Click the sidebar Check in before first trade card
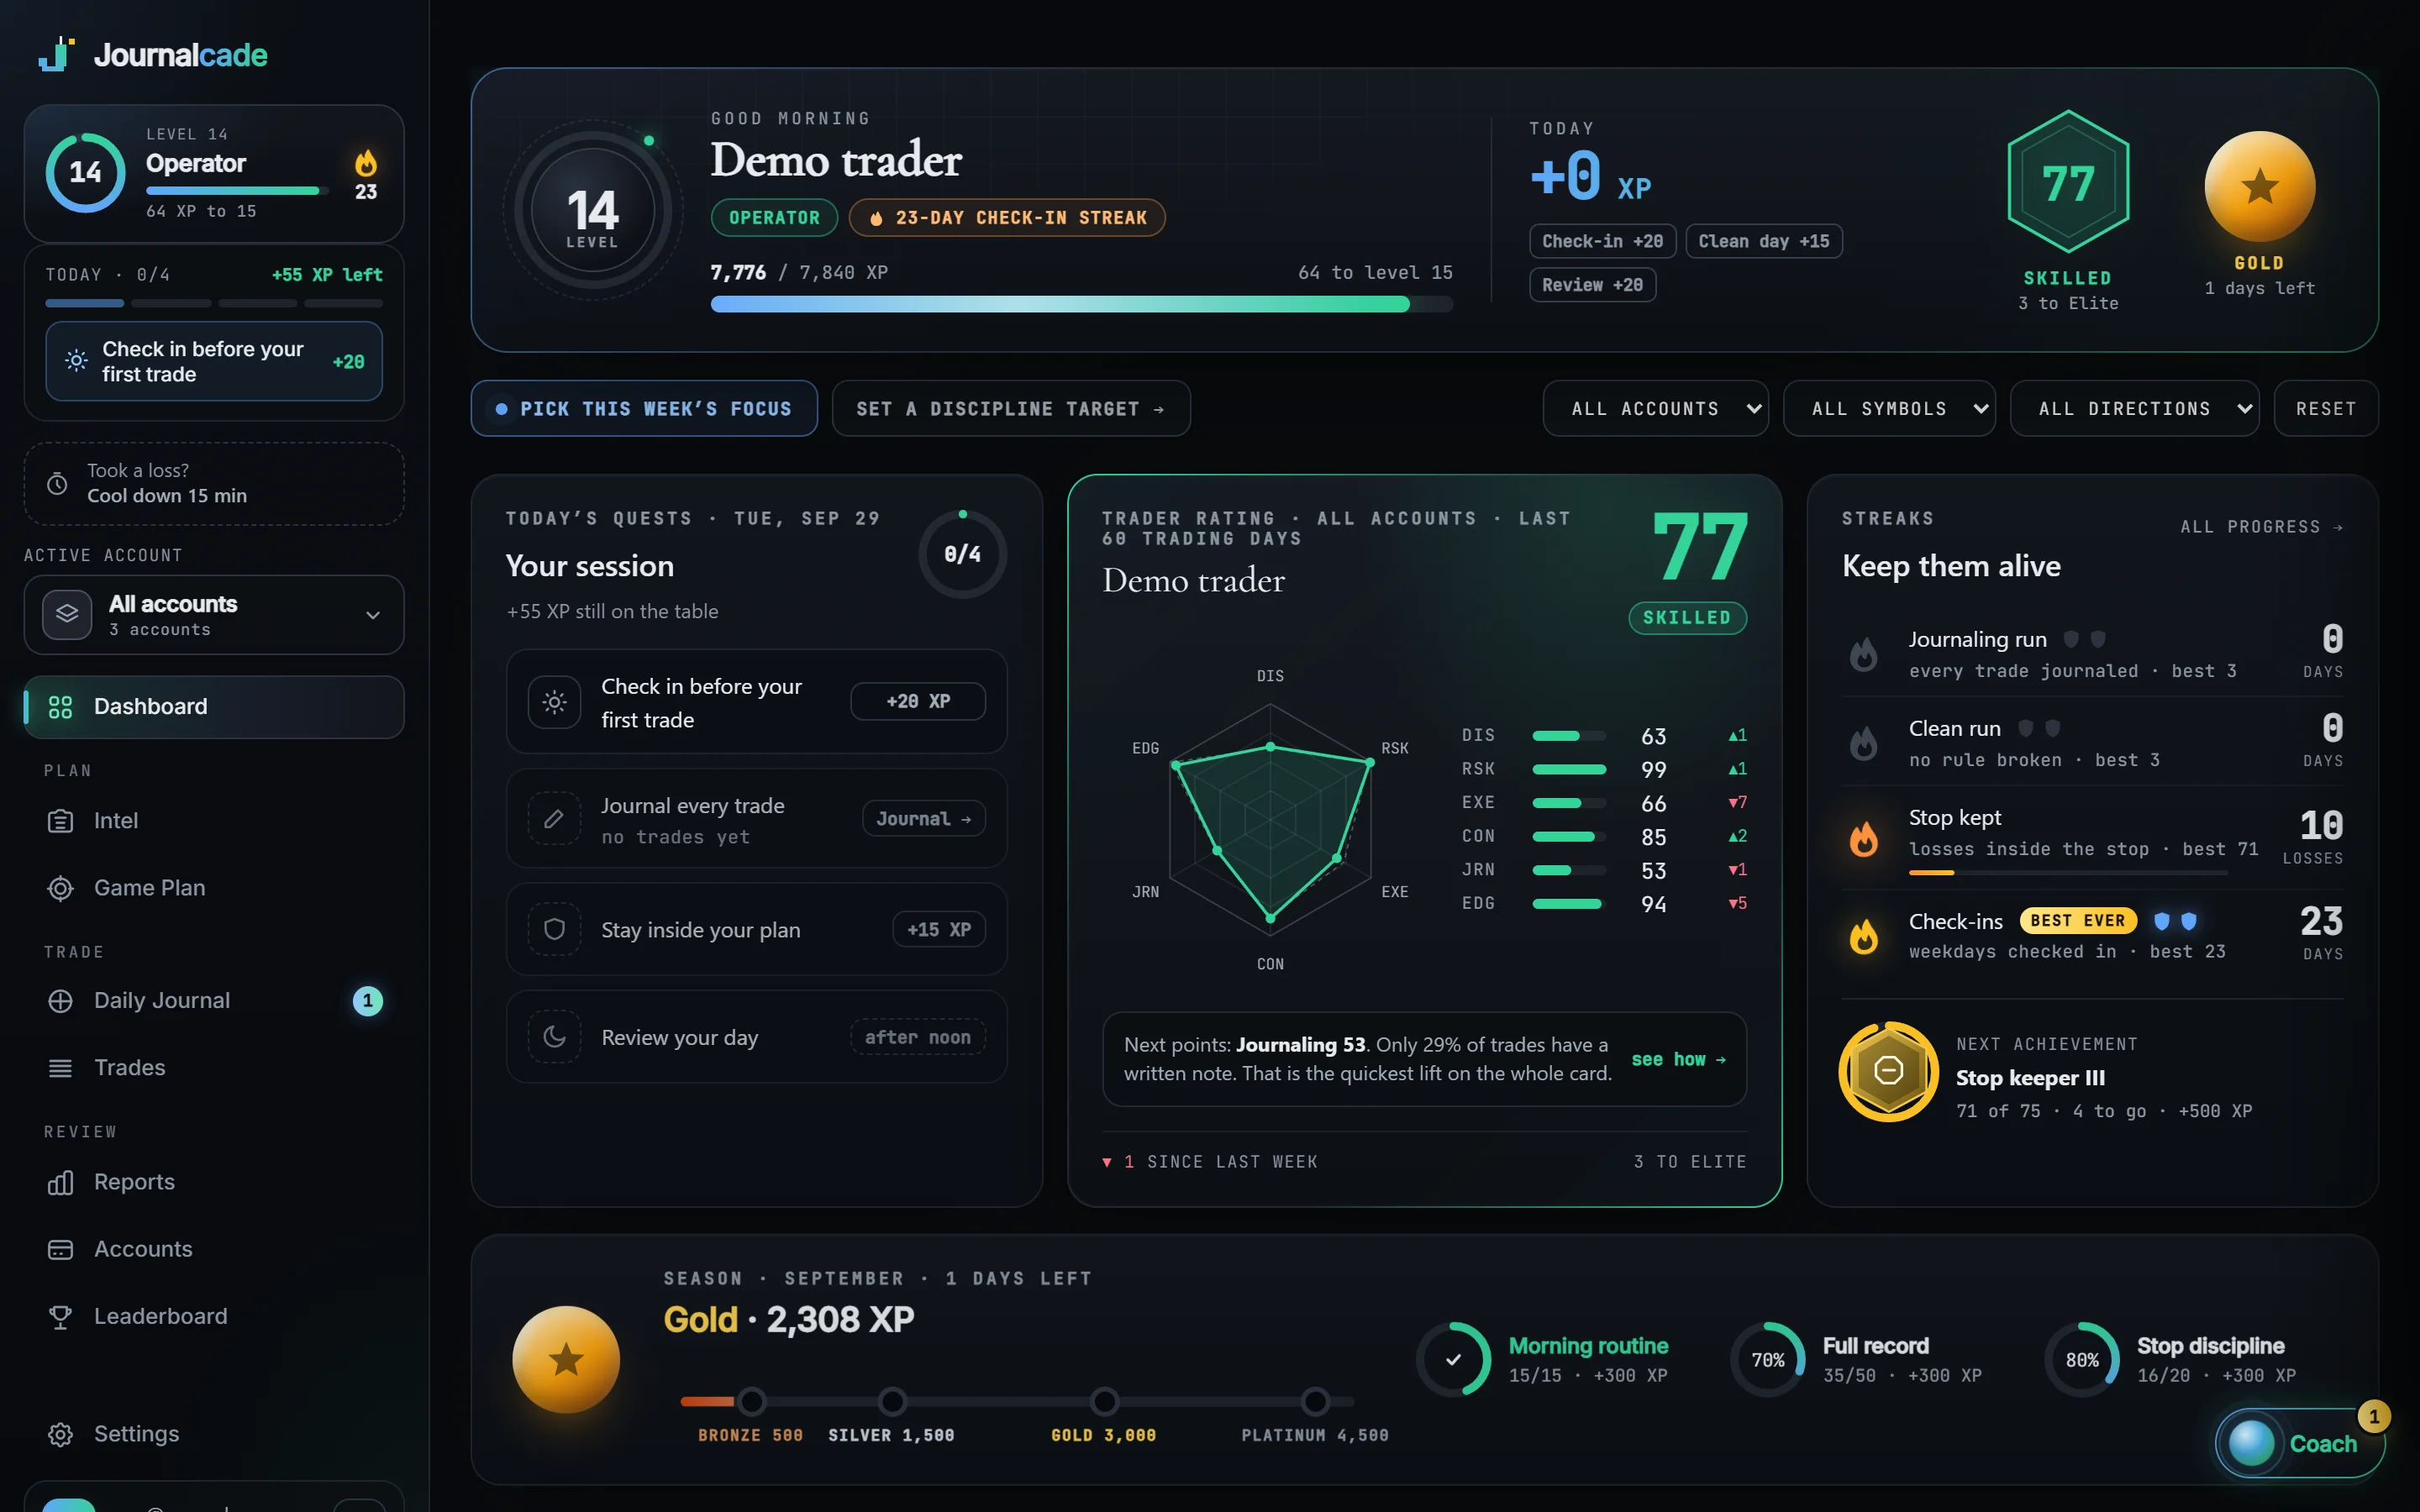Screen dimensions: 2420x1512 (x=214, y=361)
